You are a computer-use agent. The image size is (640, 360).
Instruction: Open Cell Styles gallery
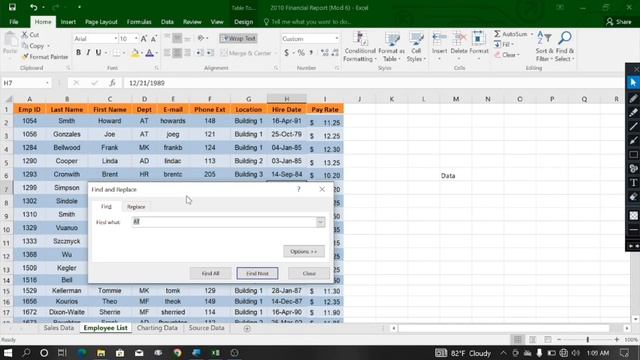click(x=416, y=47)
